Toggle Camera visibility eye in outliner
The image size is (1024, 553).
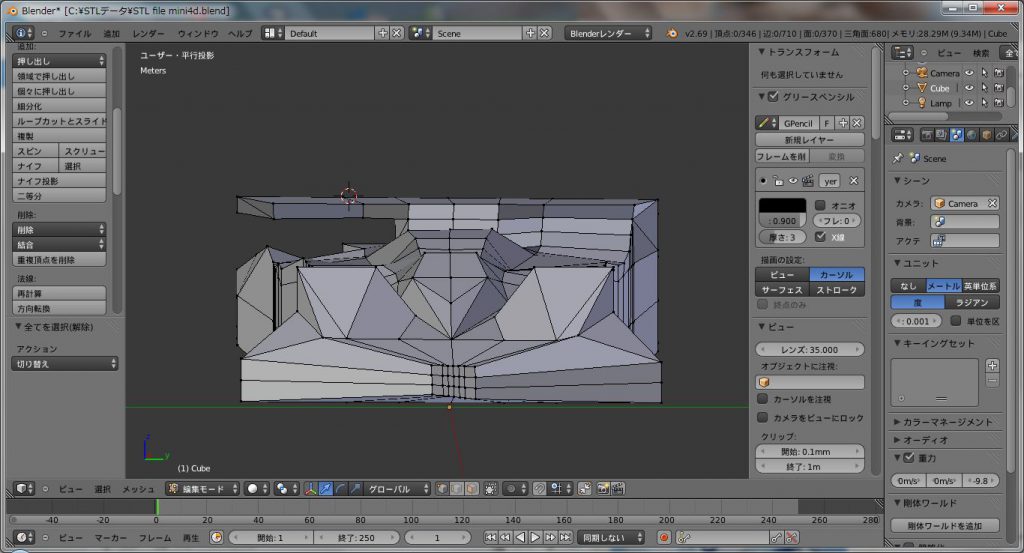click(x=969, y=73)
